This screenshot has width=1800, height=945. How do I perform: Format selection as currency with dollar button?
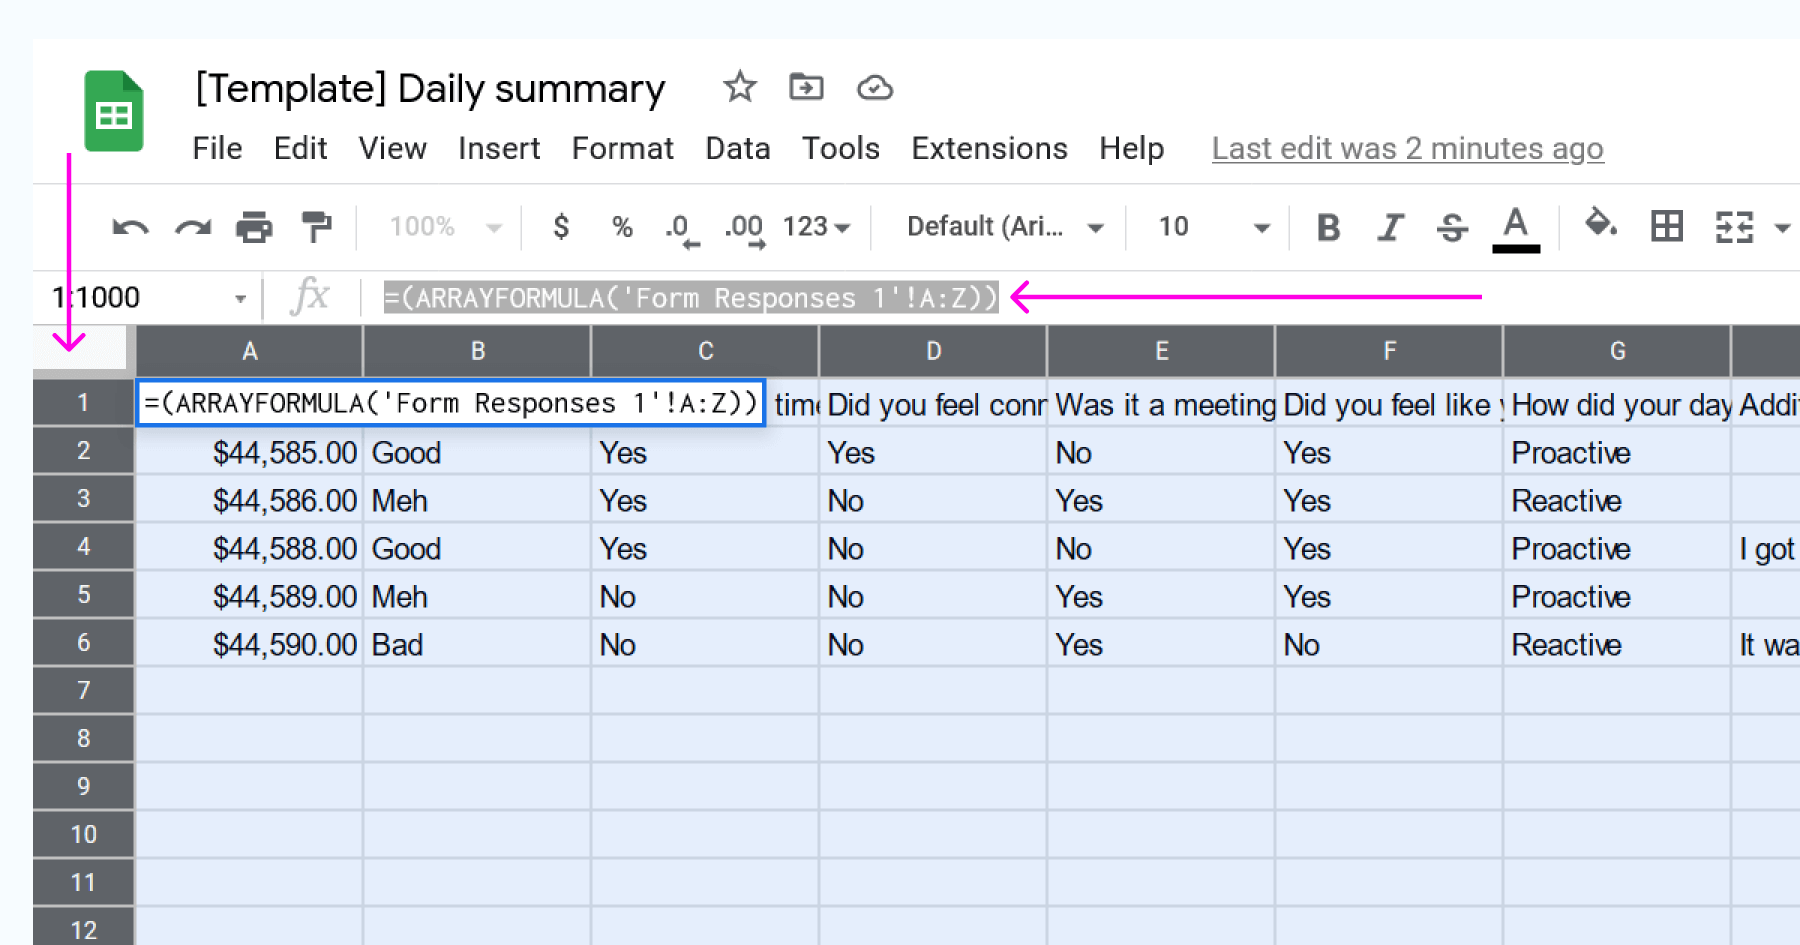pyautogui.click(x=561, y=227)
